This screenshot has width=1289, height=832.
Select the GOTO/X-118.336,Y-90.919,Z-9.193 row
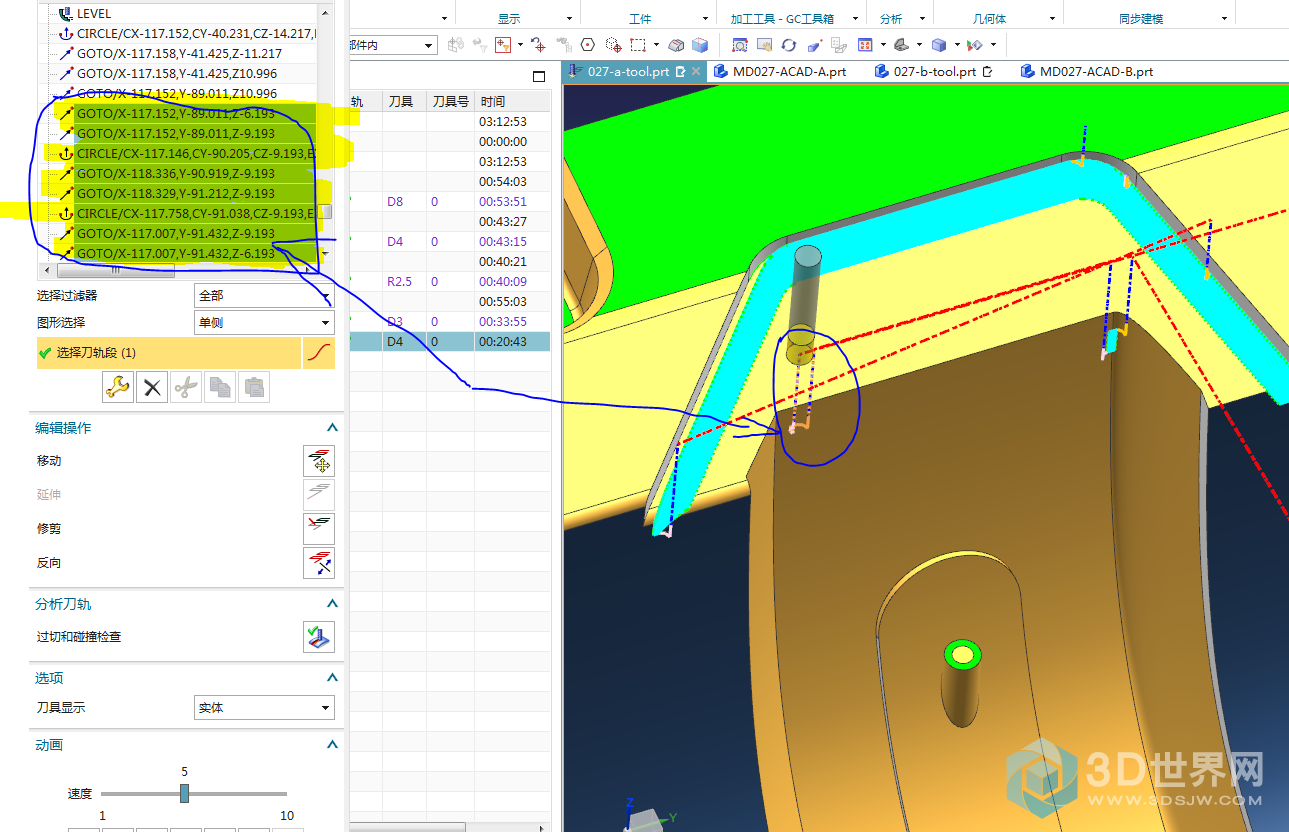tap(175, 174)
